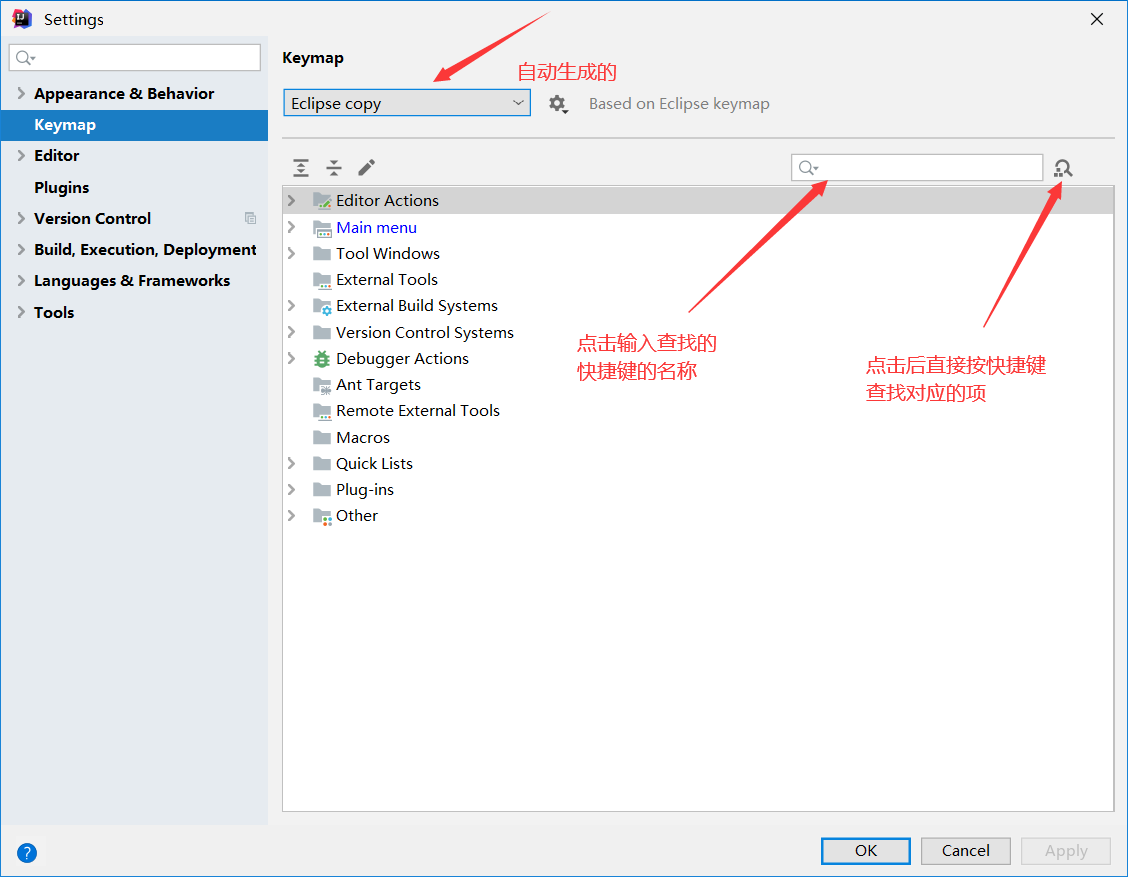Open Build, Execution, Deployment category
This screenshot has height=877, width=1128.
pos(145,250)
